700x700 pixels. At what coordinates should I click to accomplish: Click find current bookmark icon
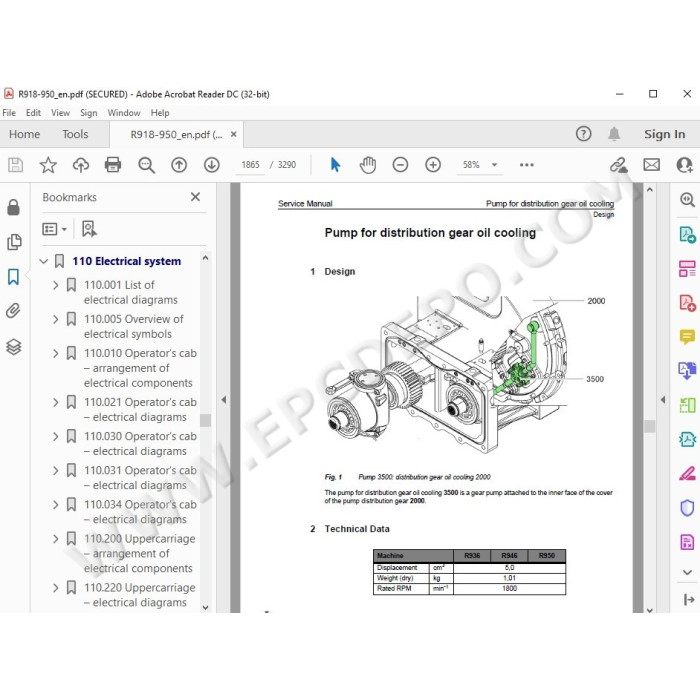[x=89, y=229]
